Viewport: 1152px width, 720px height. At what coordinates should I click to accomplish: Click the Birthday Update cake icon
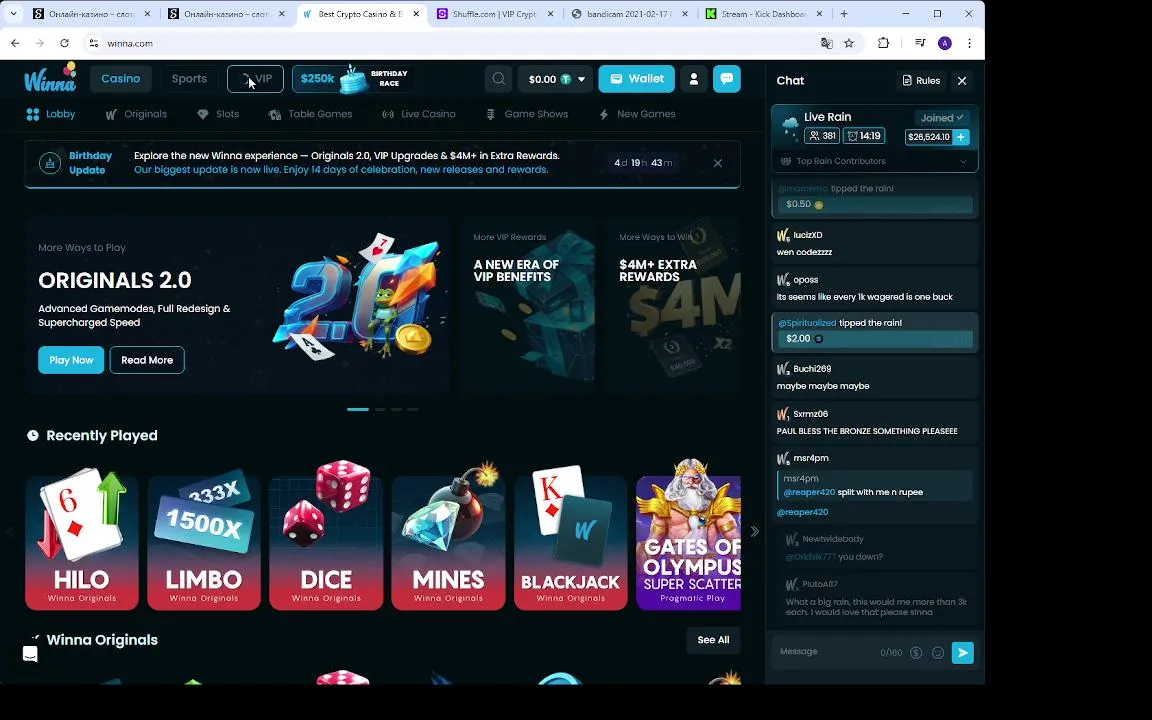click(x=50, y=163)
